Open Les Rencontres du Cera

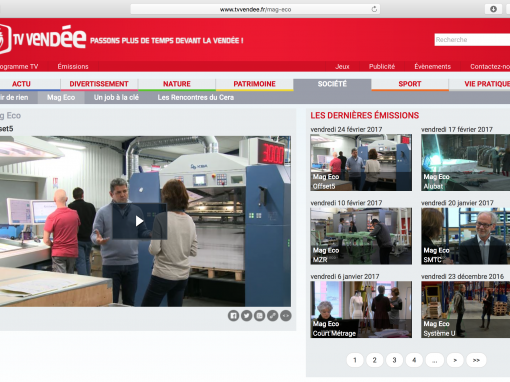[x=196, y=97]
